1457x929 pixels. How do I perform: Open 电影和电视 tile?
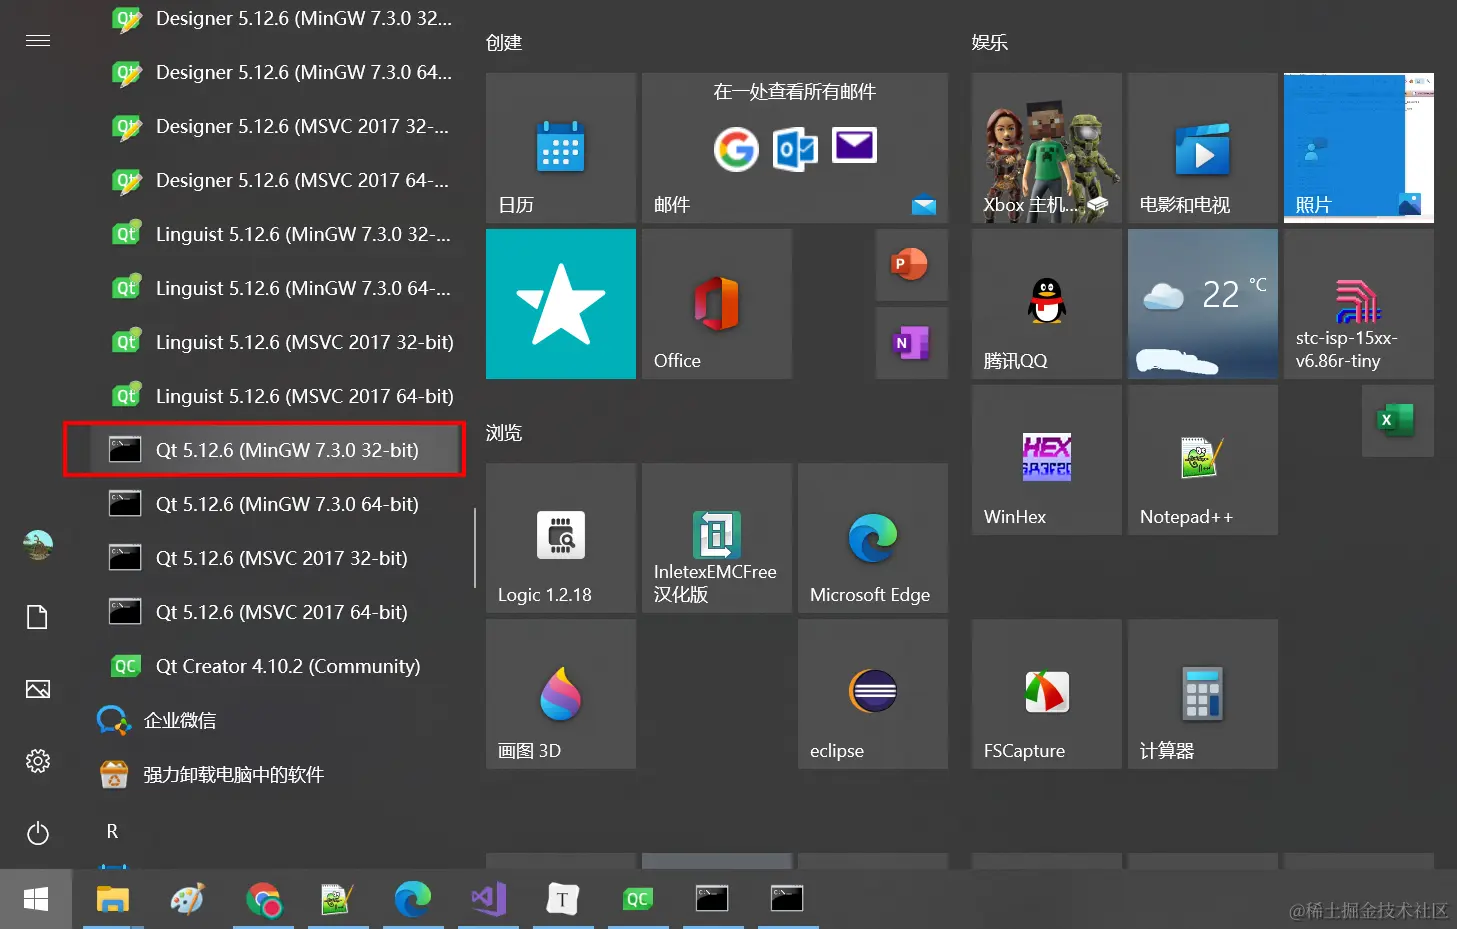(1203, 148)
